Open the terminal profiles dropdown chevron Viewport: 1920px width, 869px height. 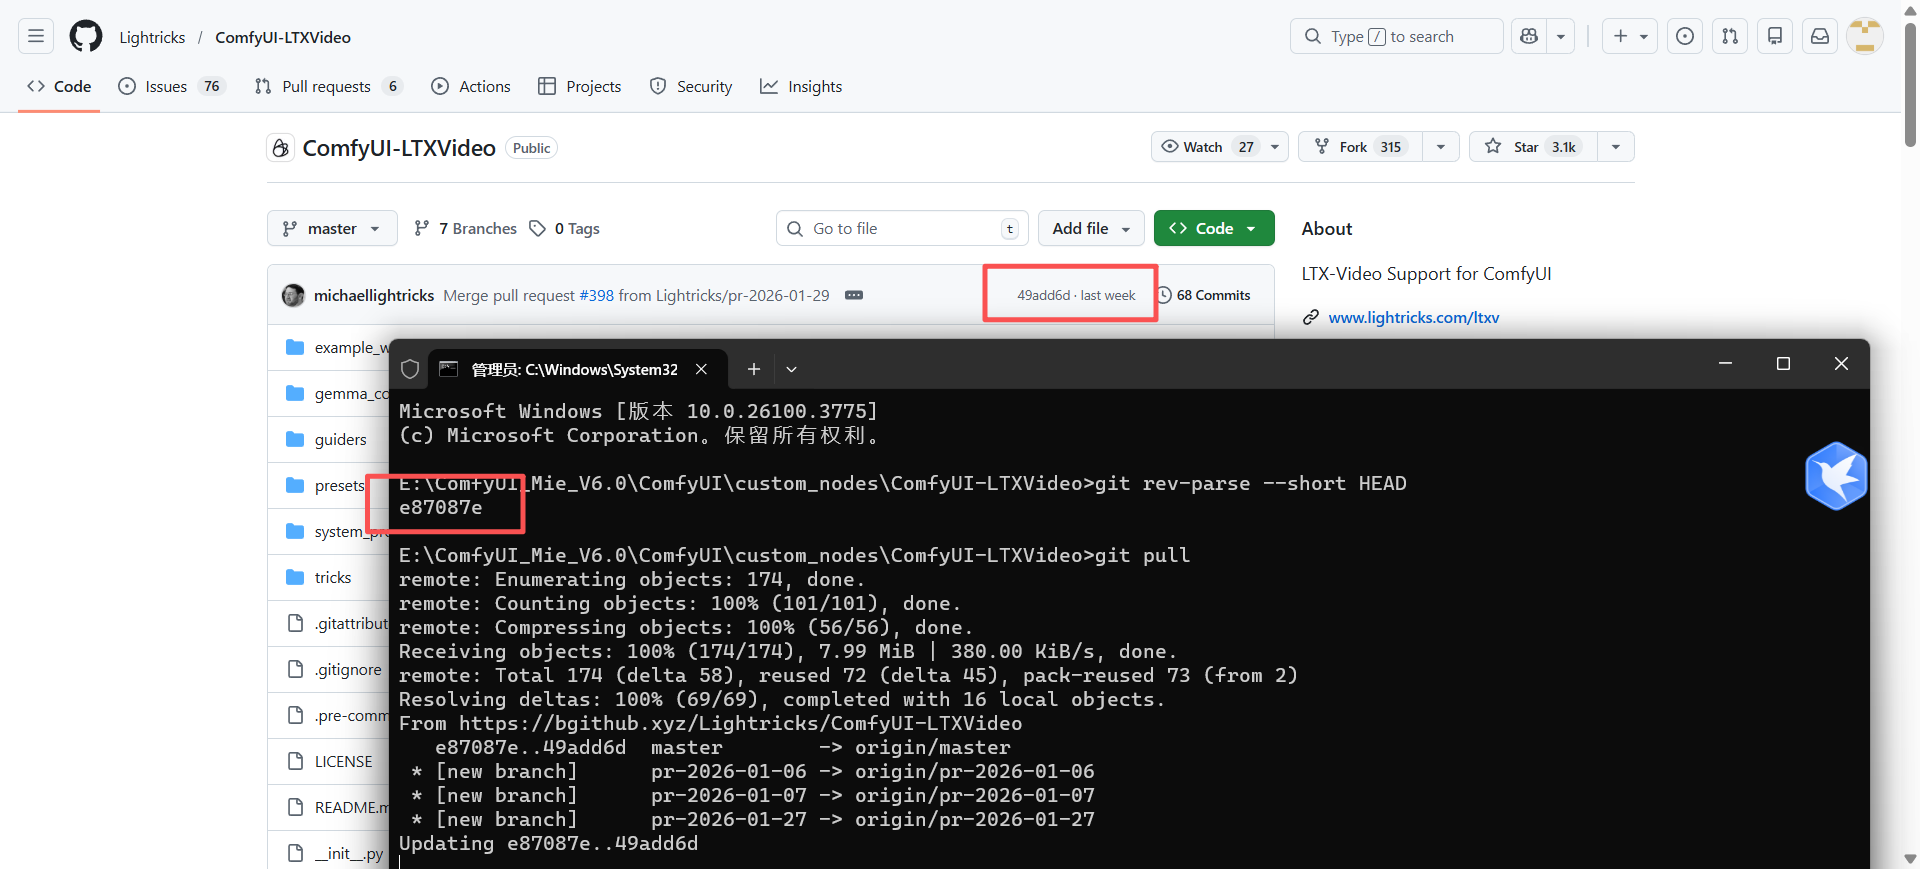[791, 369]
